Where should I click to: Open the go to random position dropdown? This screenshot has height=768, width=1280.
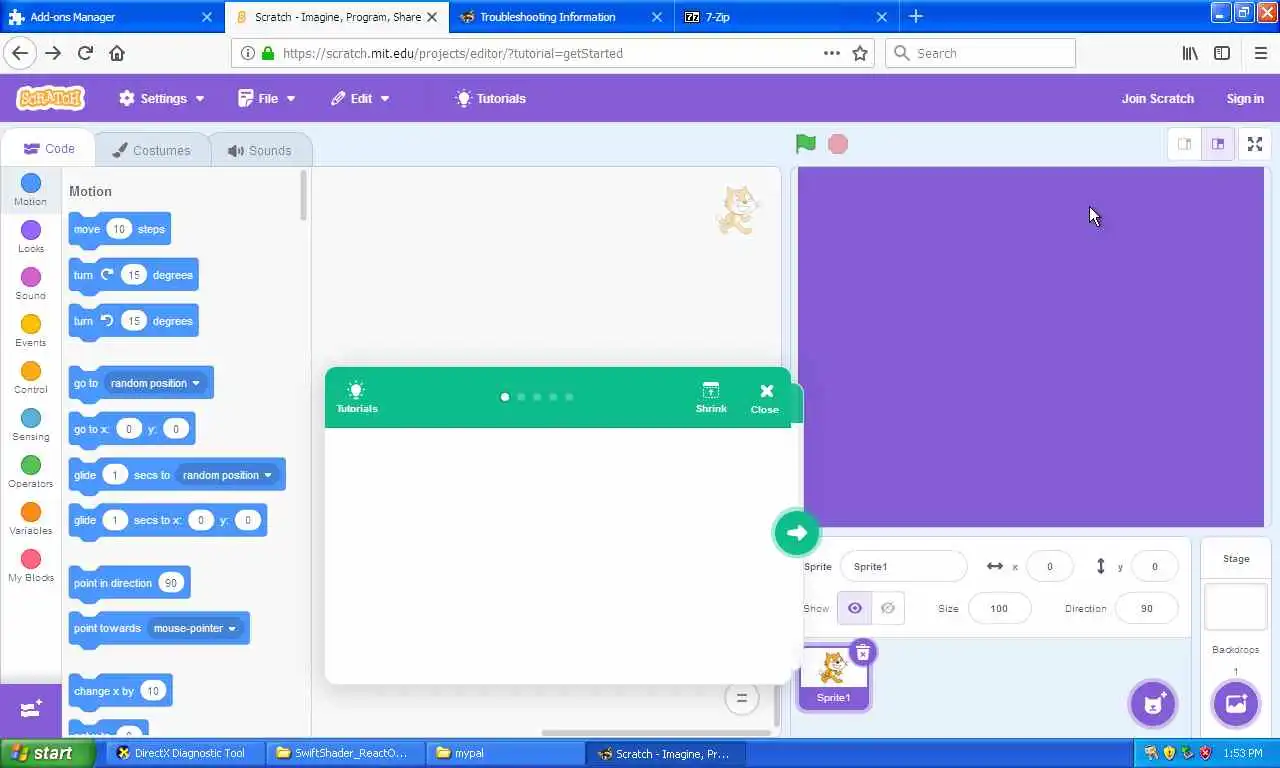click(x=155, y=383)
